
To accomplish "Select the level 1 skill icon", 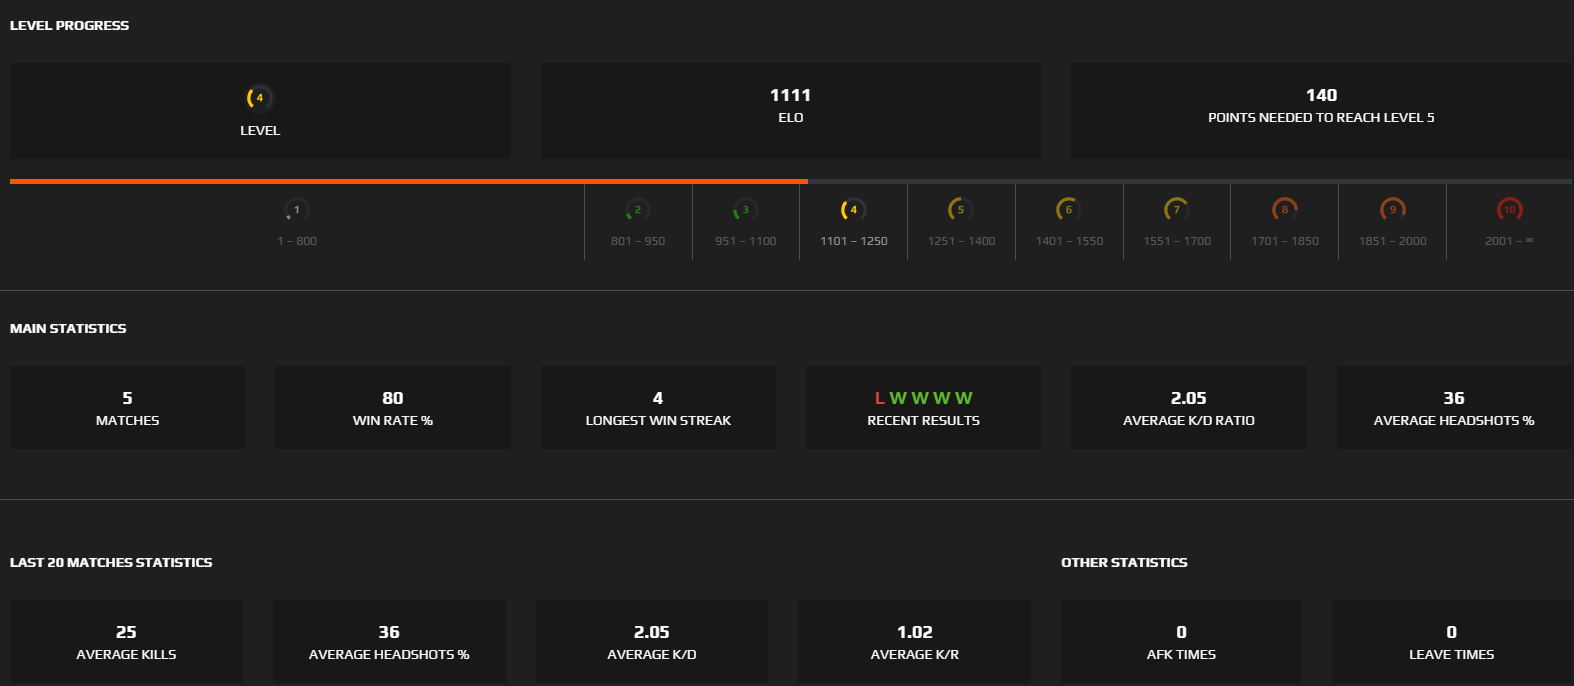I will (x=297, y=210).
